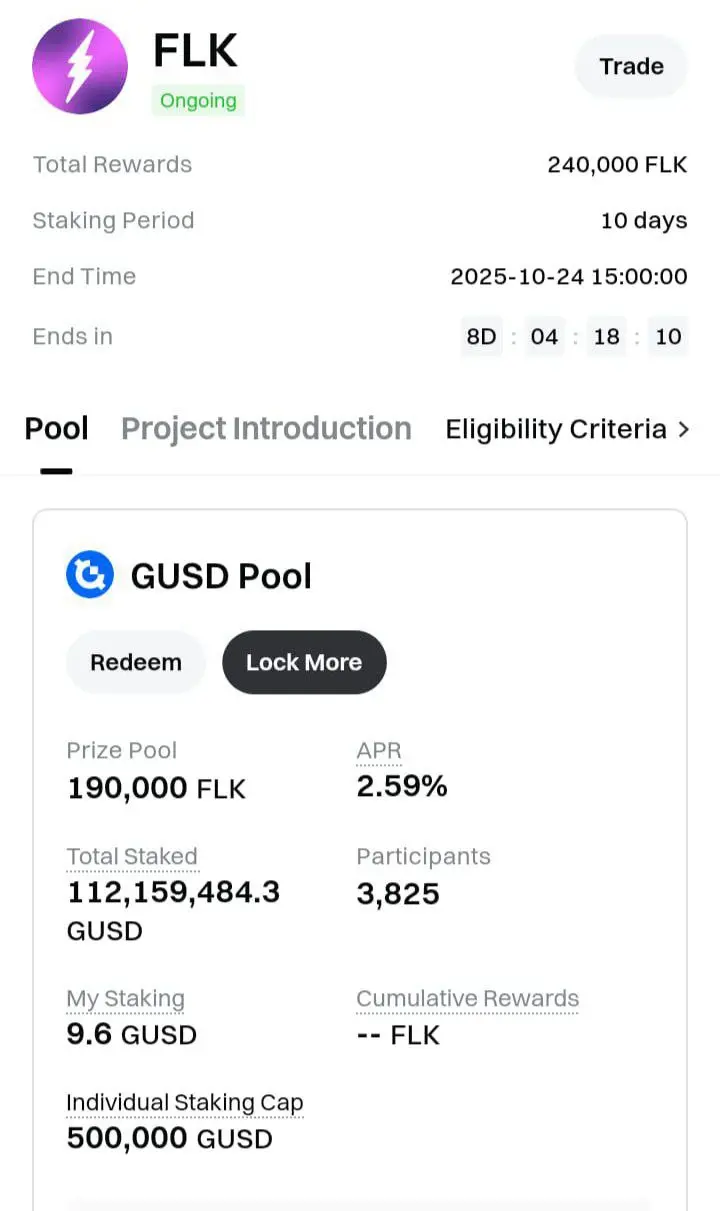The height and width of the screenshot is (1211, 720).
Task: Open the My Staking label info
Action: click(125, 999)
